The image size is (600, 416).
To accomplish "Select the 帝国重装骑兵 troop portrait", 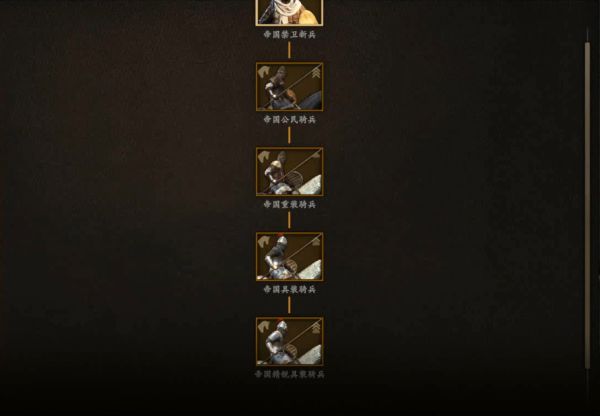I will (x=290, y=172).
